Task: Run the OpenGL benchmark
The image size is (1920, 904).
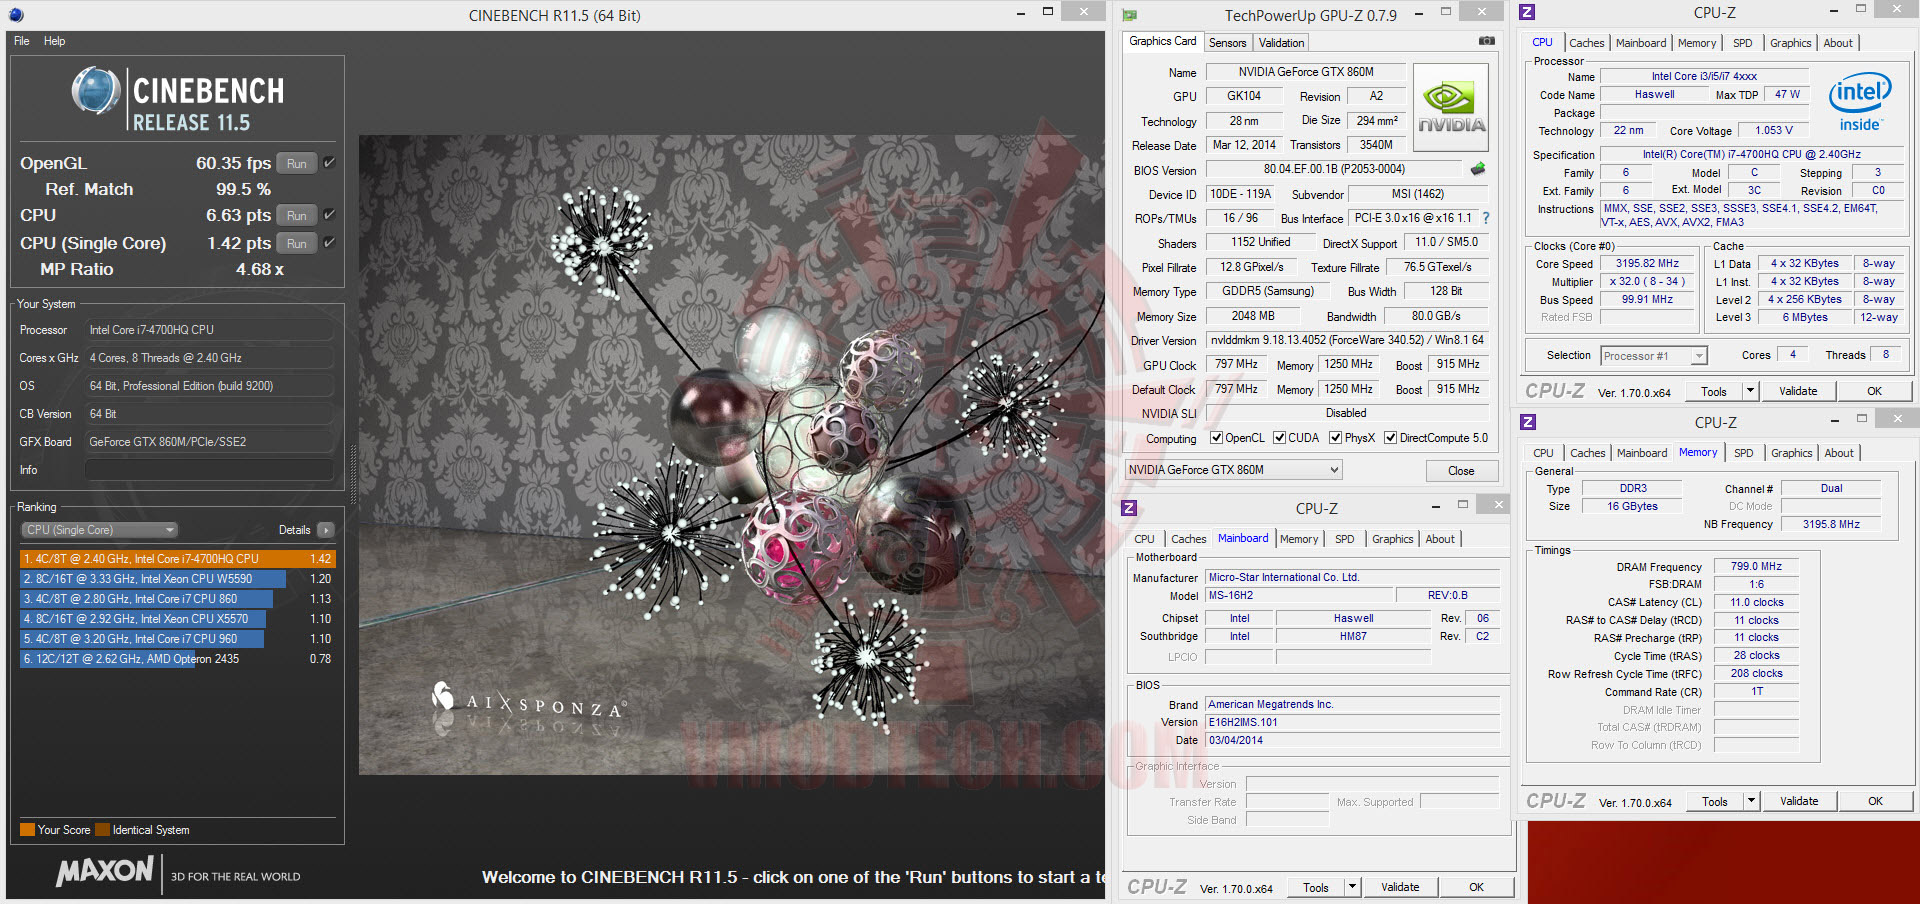Action: point(297,163)
